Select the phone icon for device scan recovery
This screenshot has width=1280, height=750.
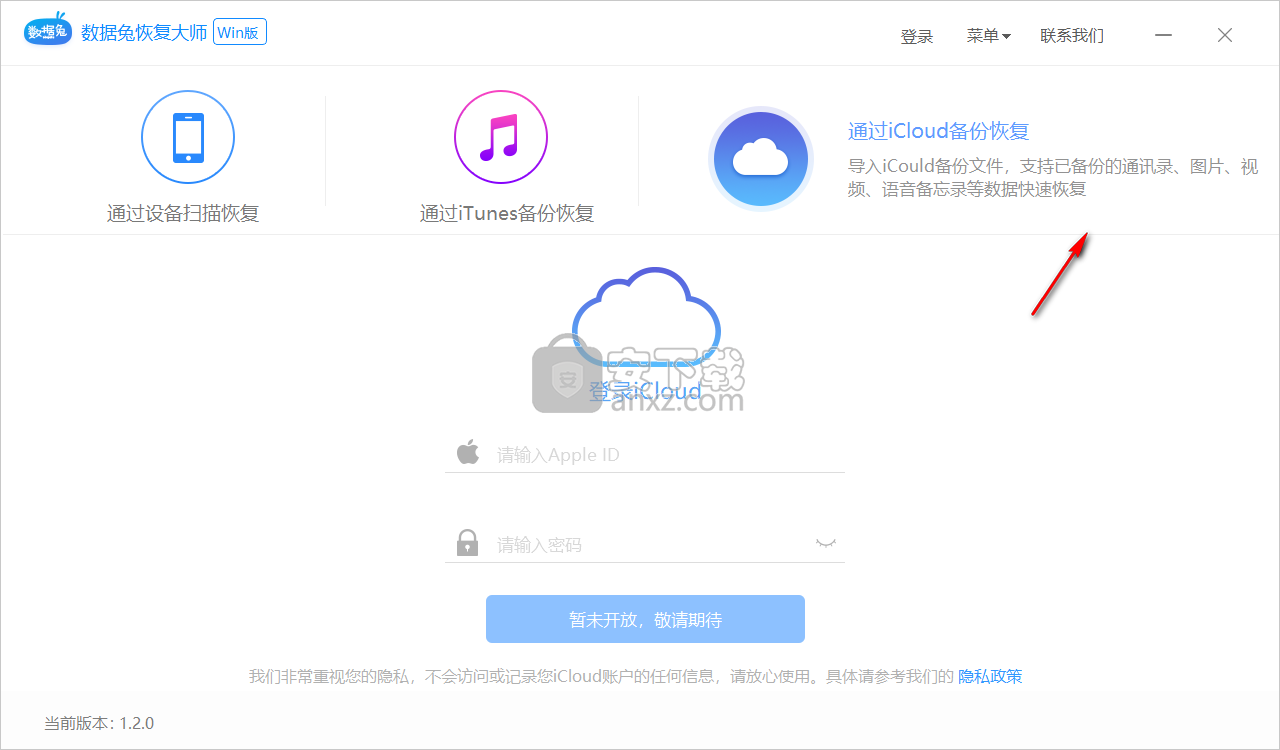pos(188,137)
